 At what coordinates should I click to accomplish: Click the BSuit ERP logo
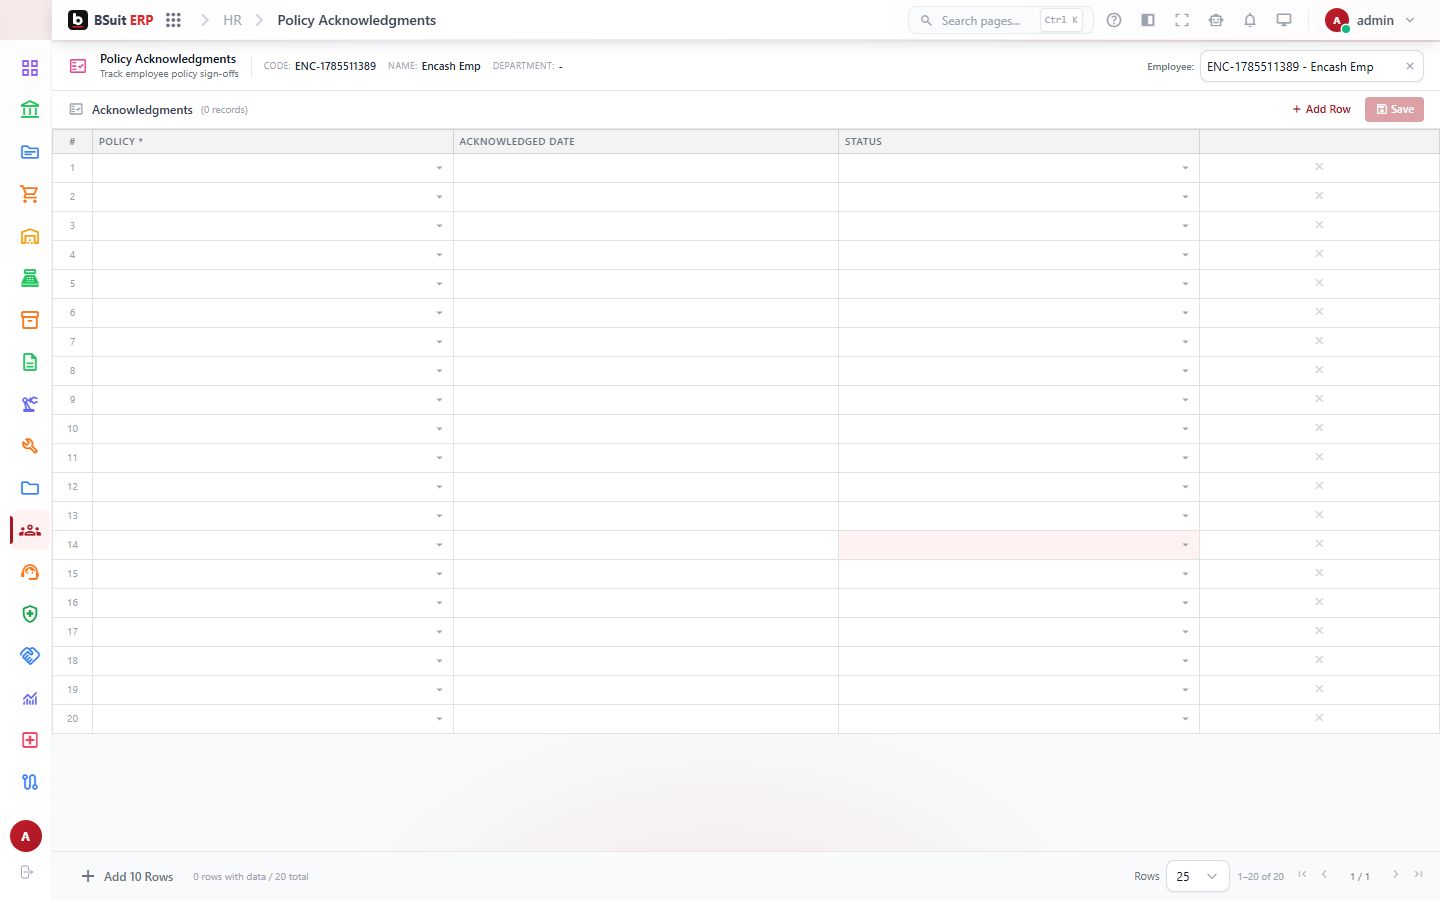tap(111, 20)
